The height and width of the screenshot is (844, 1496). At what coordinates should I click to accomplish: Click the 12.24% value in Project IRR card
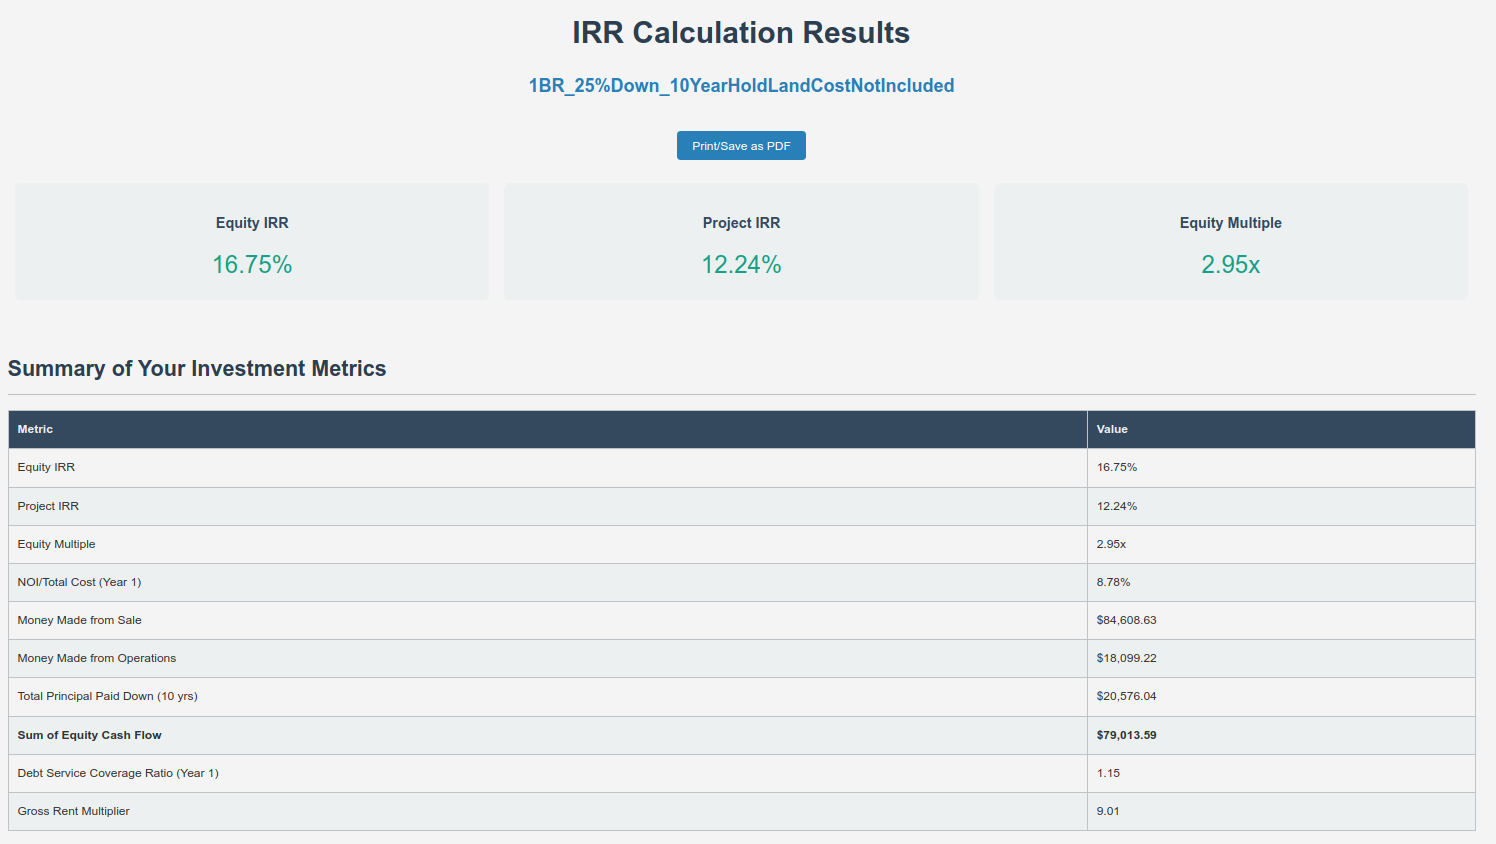click(x=741, y=265)
